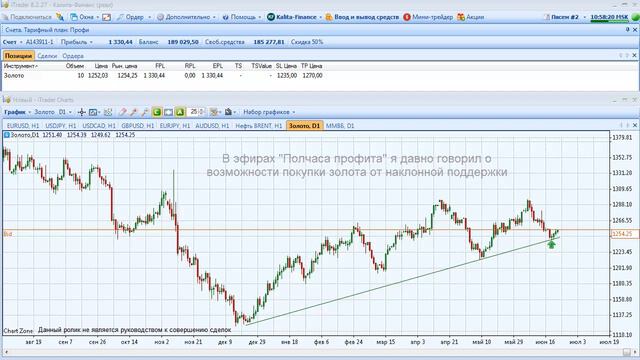Click the 1 330,44 FPL cell
The height and width of the screenshot is (360, 640).
pos(154,76)
